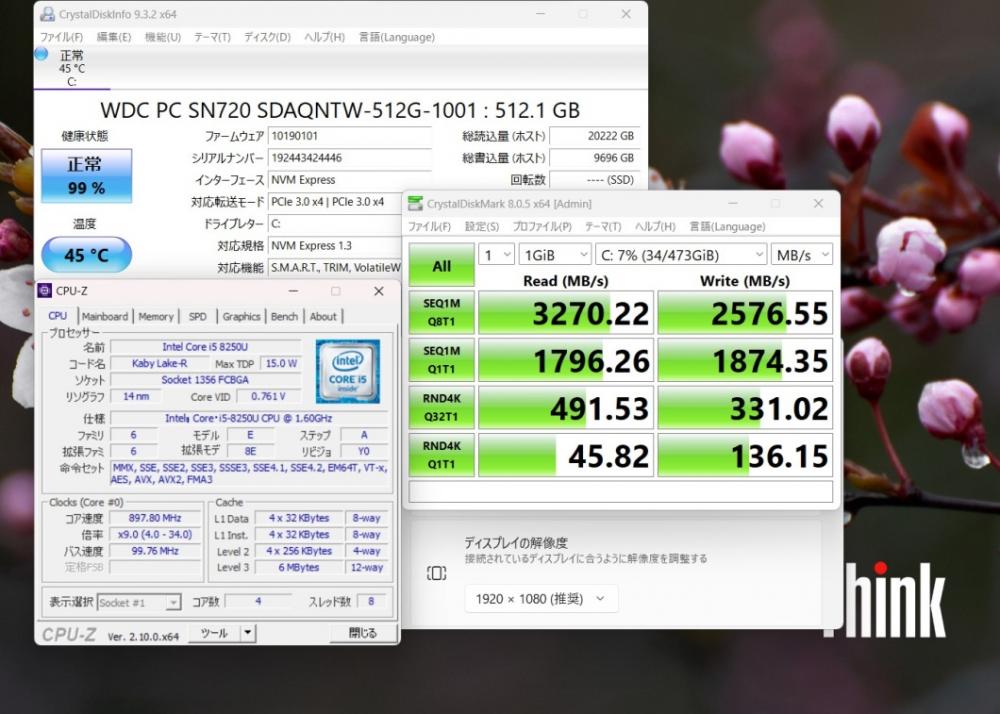Switch to the Memory tab in CPU-Z
The height and width of the screenshot is (714, 1000).
[x=156, y=316]
